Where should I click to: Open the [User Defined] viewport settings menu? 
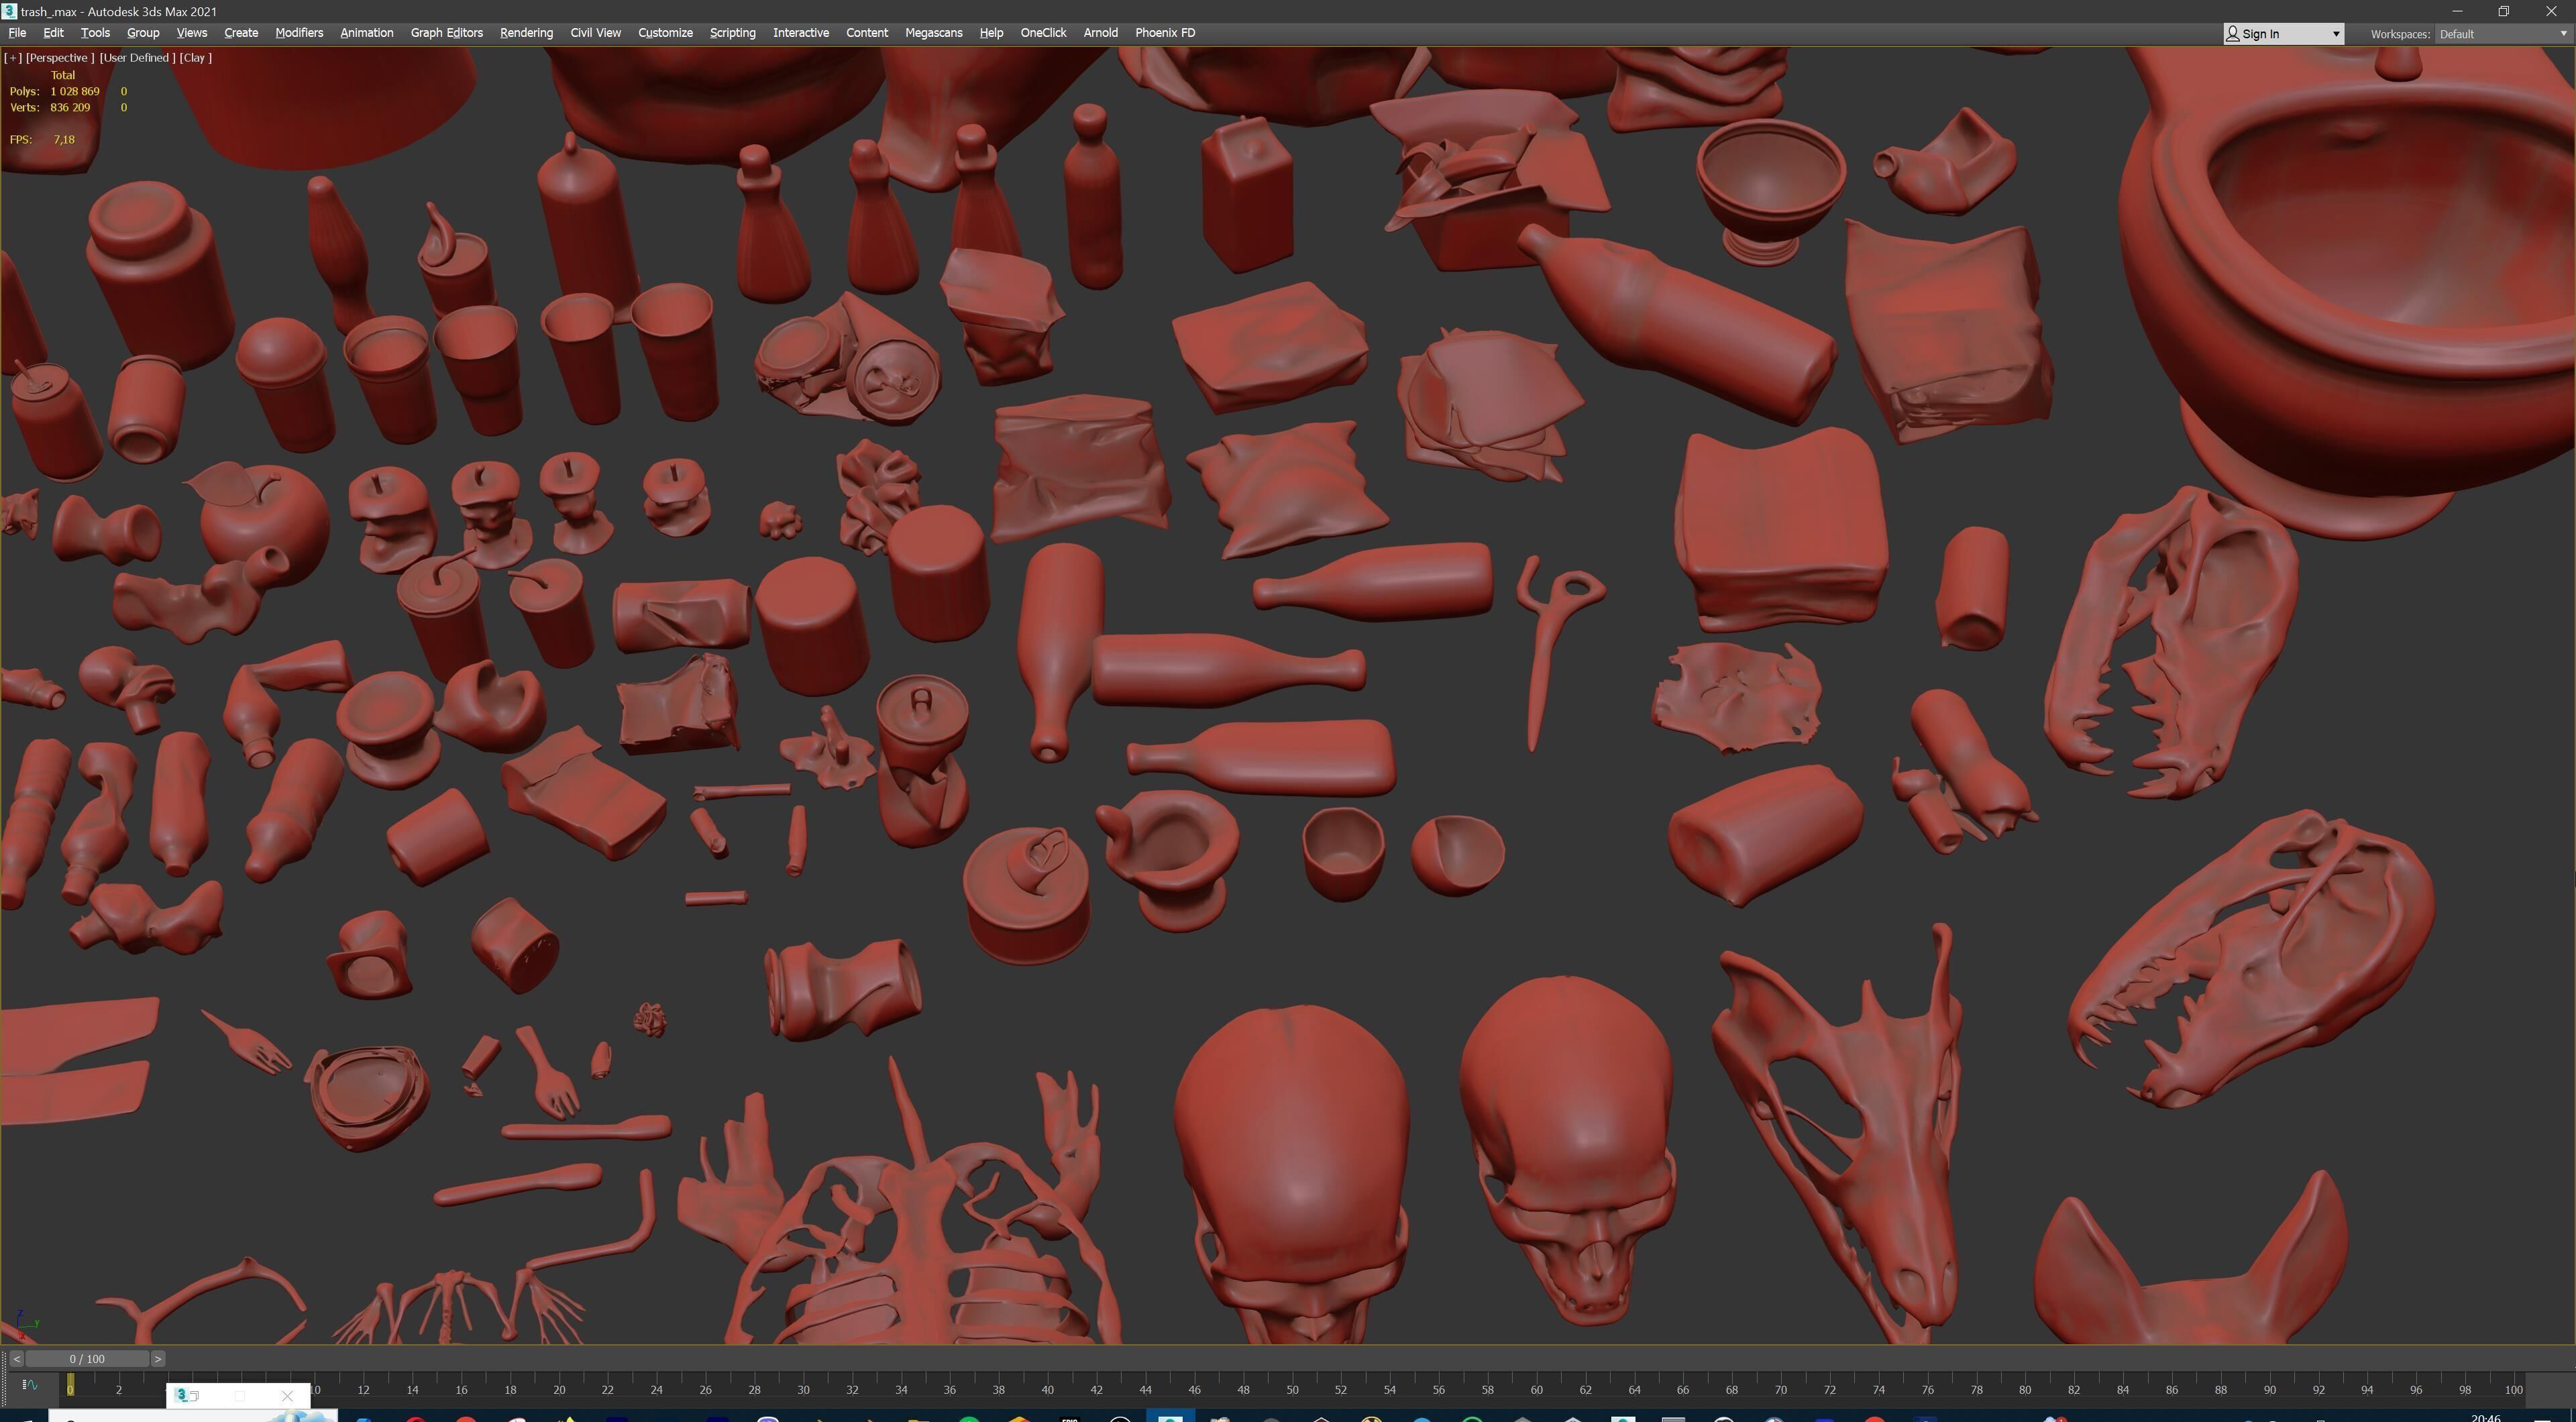[137, 58]
